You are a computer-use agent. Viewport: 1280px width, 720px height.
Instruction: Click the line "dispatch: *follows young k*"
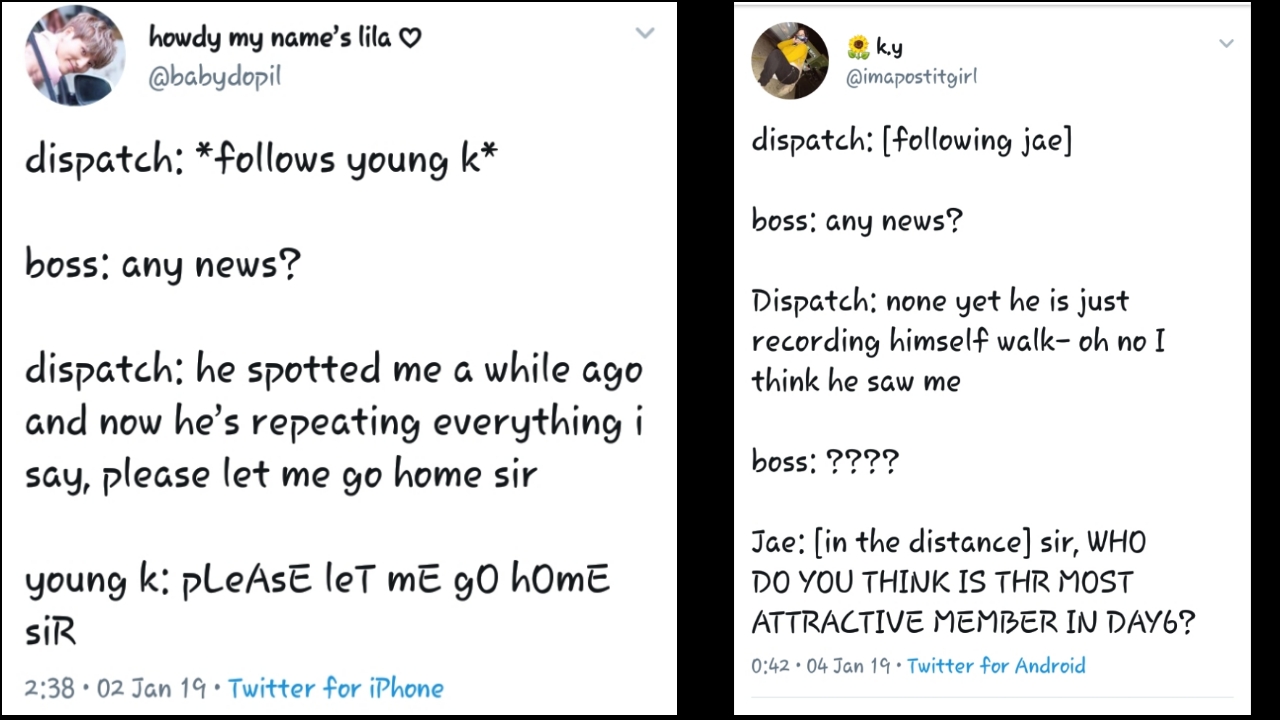[x=261, y=160]
